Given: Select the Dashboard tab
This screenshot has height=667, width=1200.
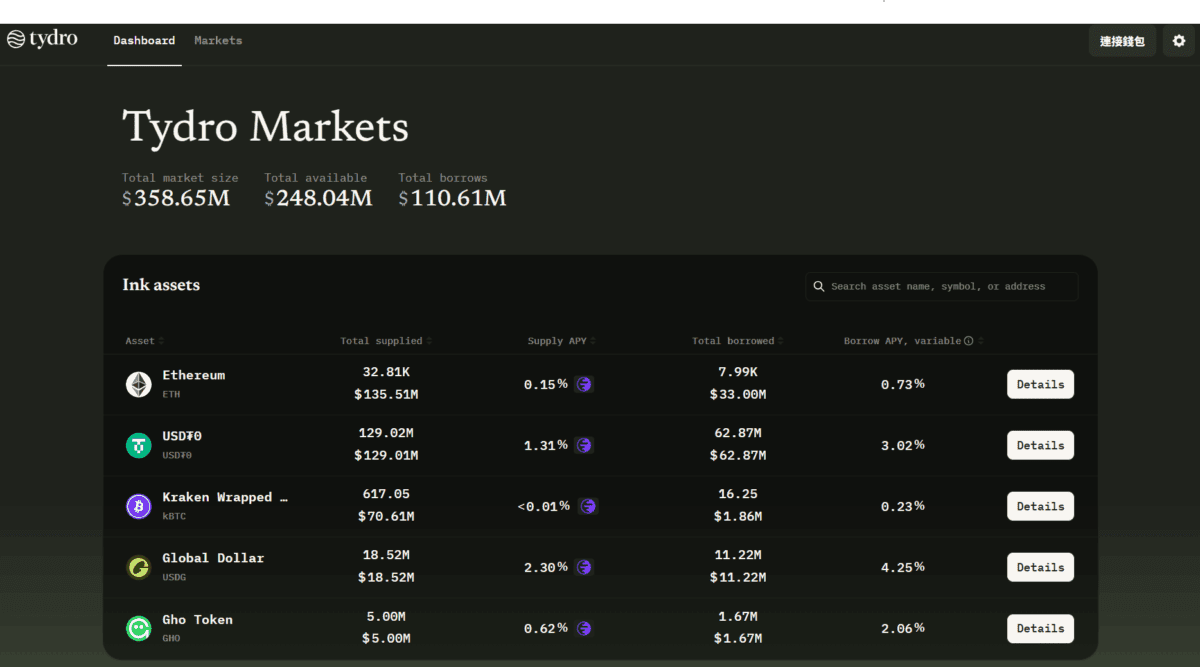Looking at the screenshot, I should point(144,41).
